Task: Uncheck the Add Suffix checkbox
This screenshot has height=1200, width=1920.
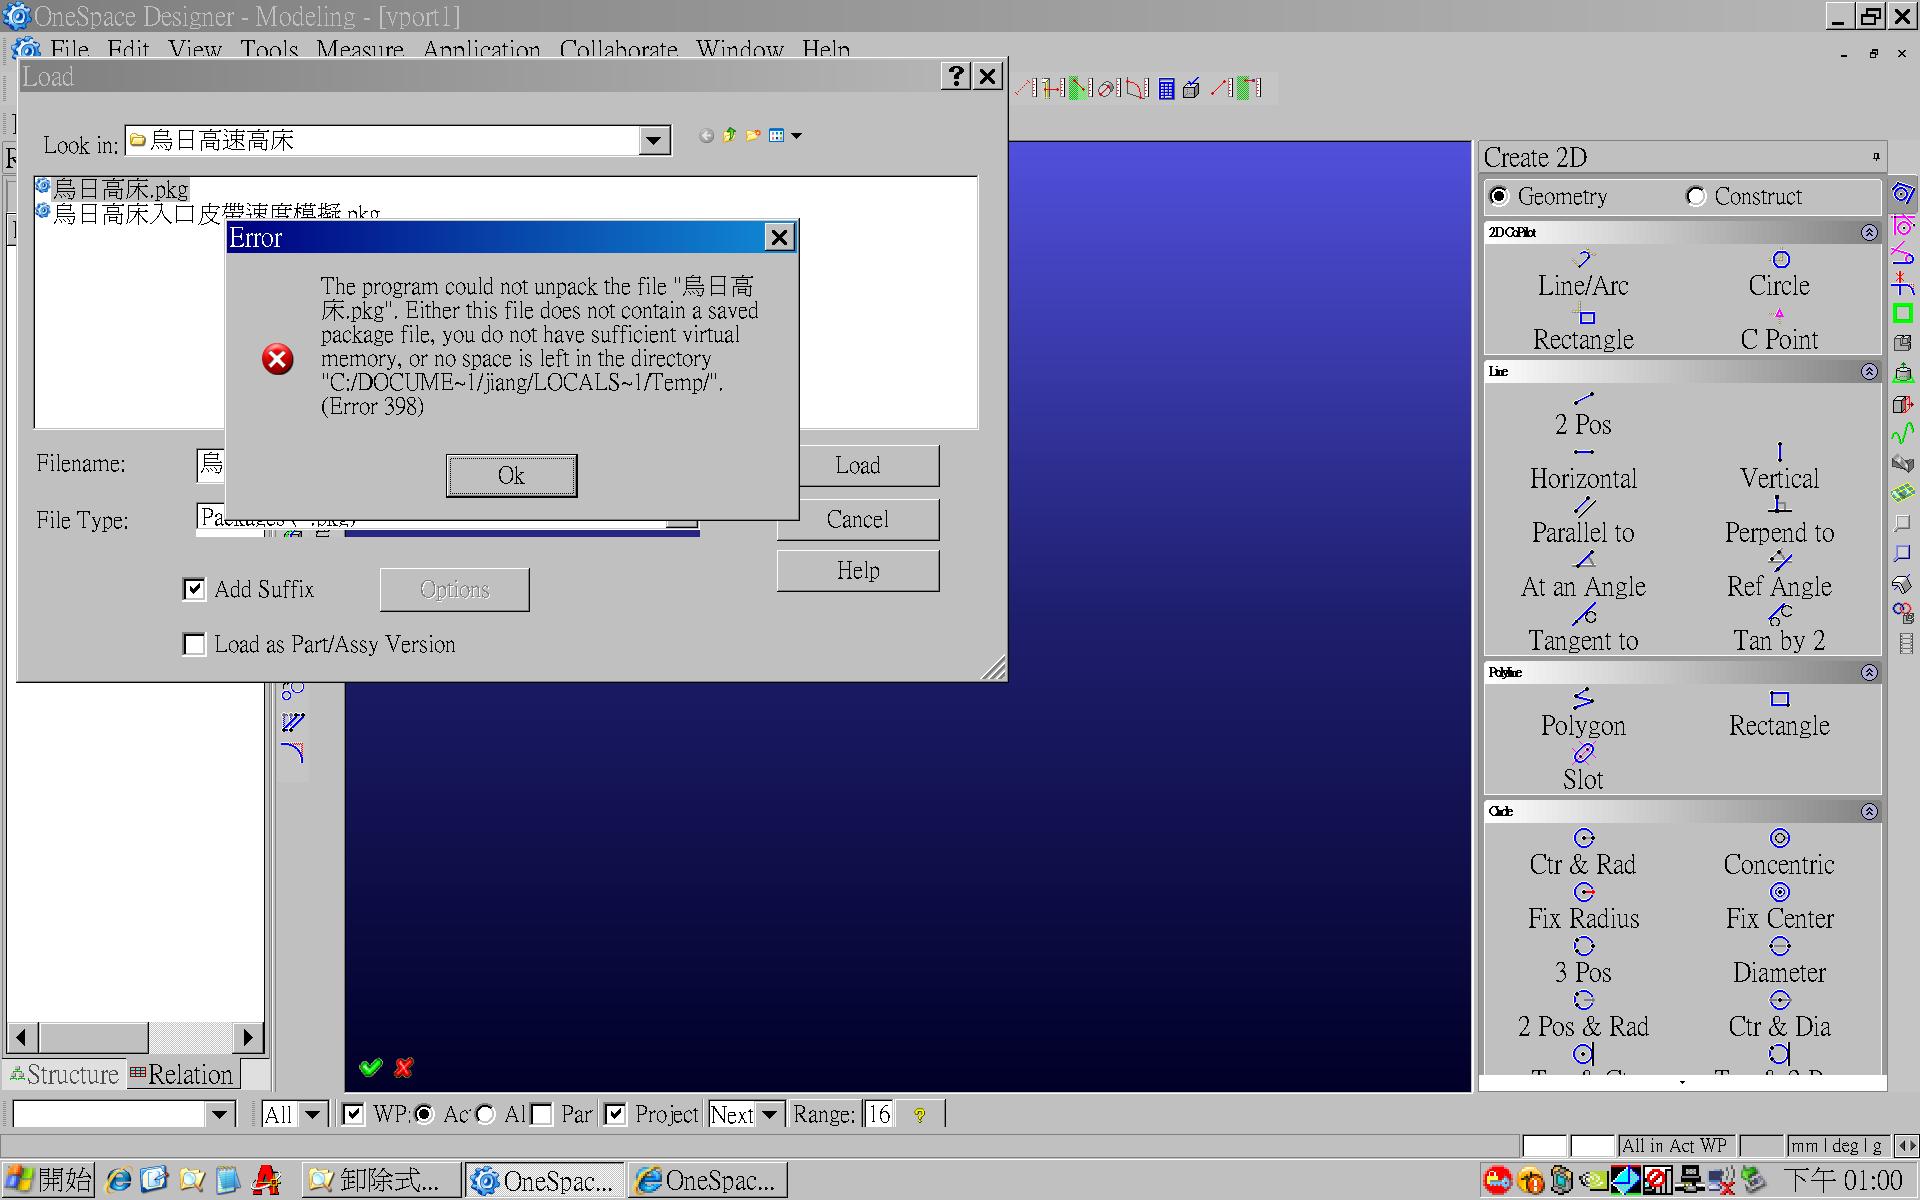Action: coord(194,589)
